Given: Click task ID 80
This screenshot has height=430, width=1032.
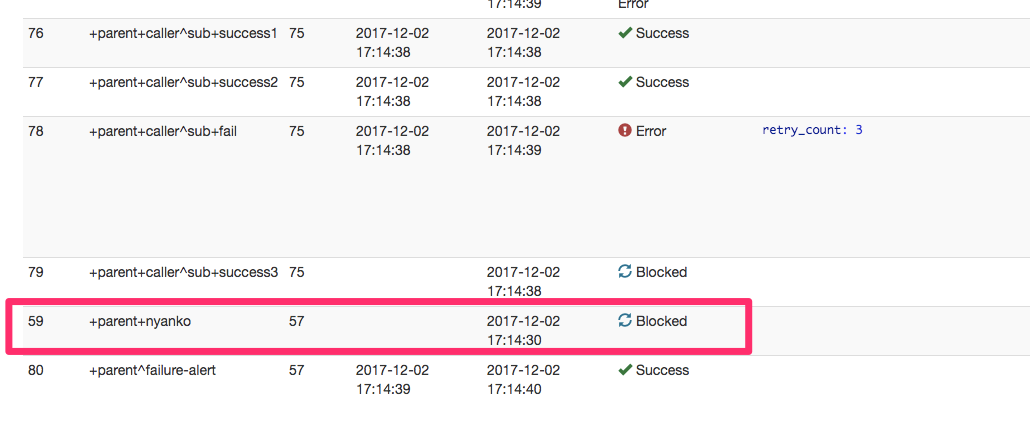Looking at the screenshot, I should click(36, 370).
